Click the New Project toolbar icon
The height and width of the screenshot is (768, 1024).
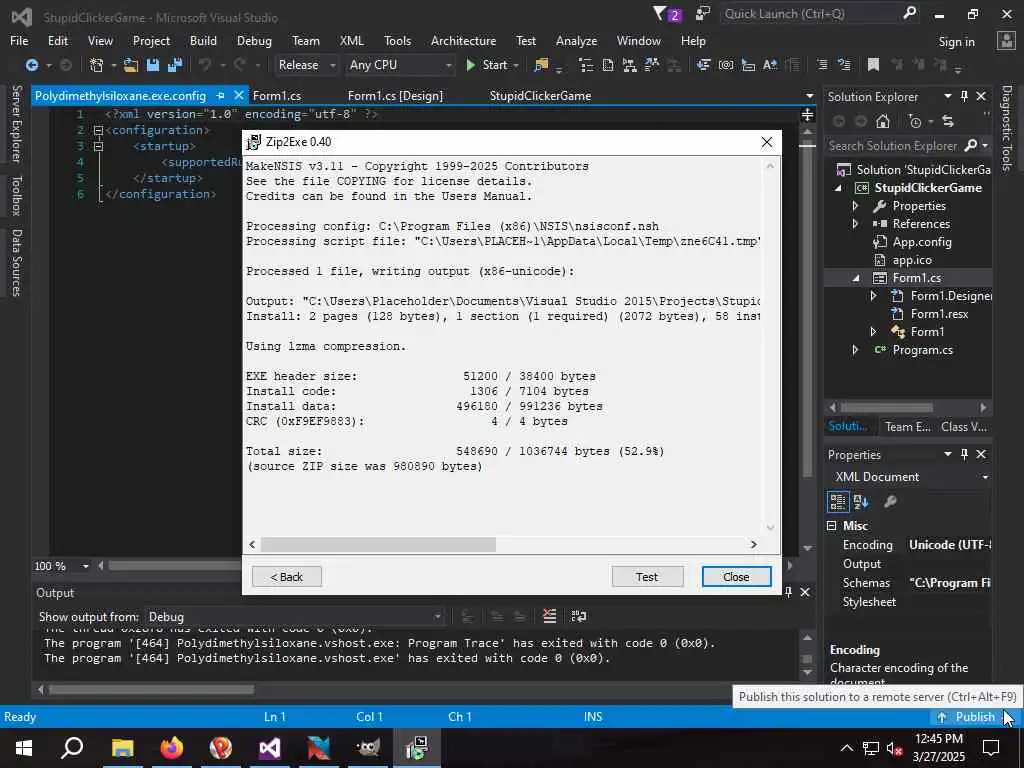[x=97, y=65]
